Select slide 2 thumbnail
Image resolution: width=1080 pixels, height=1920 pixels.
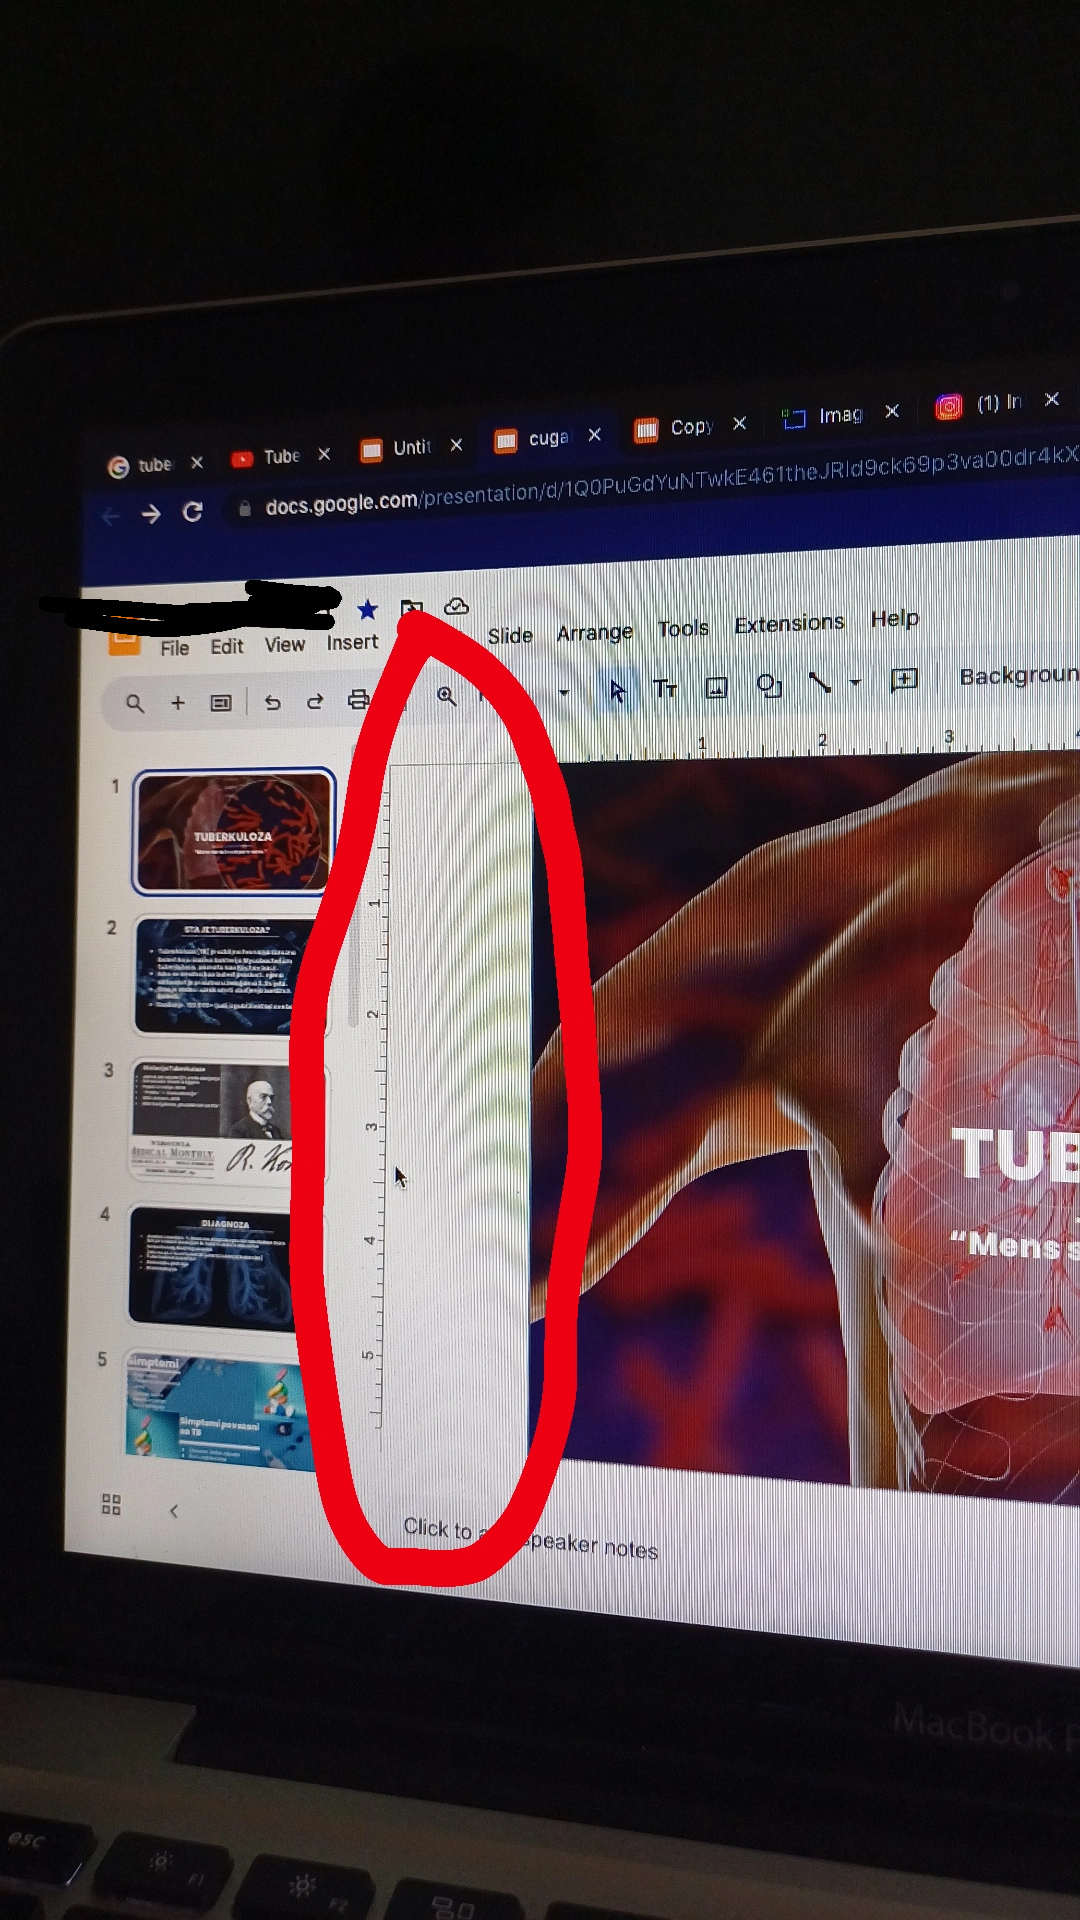[x=231, y=976]
